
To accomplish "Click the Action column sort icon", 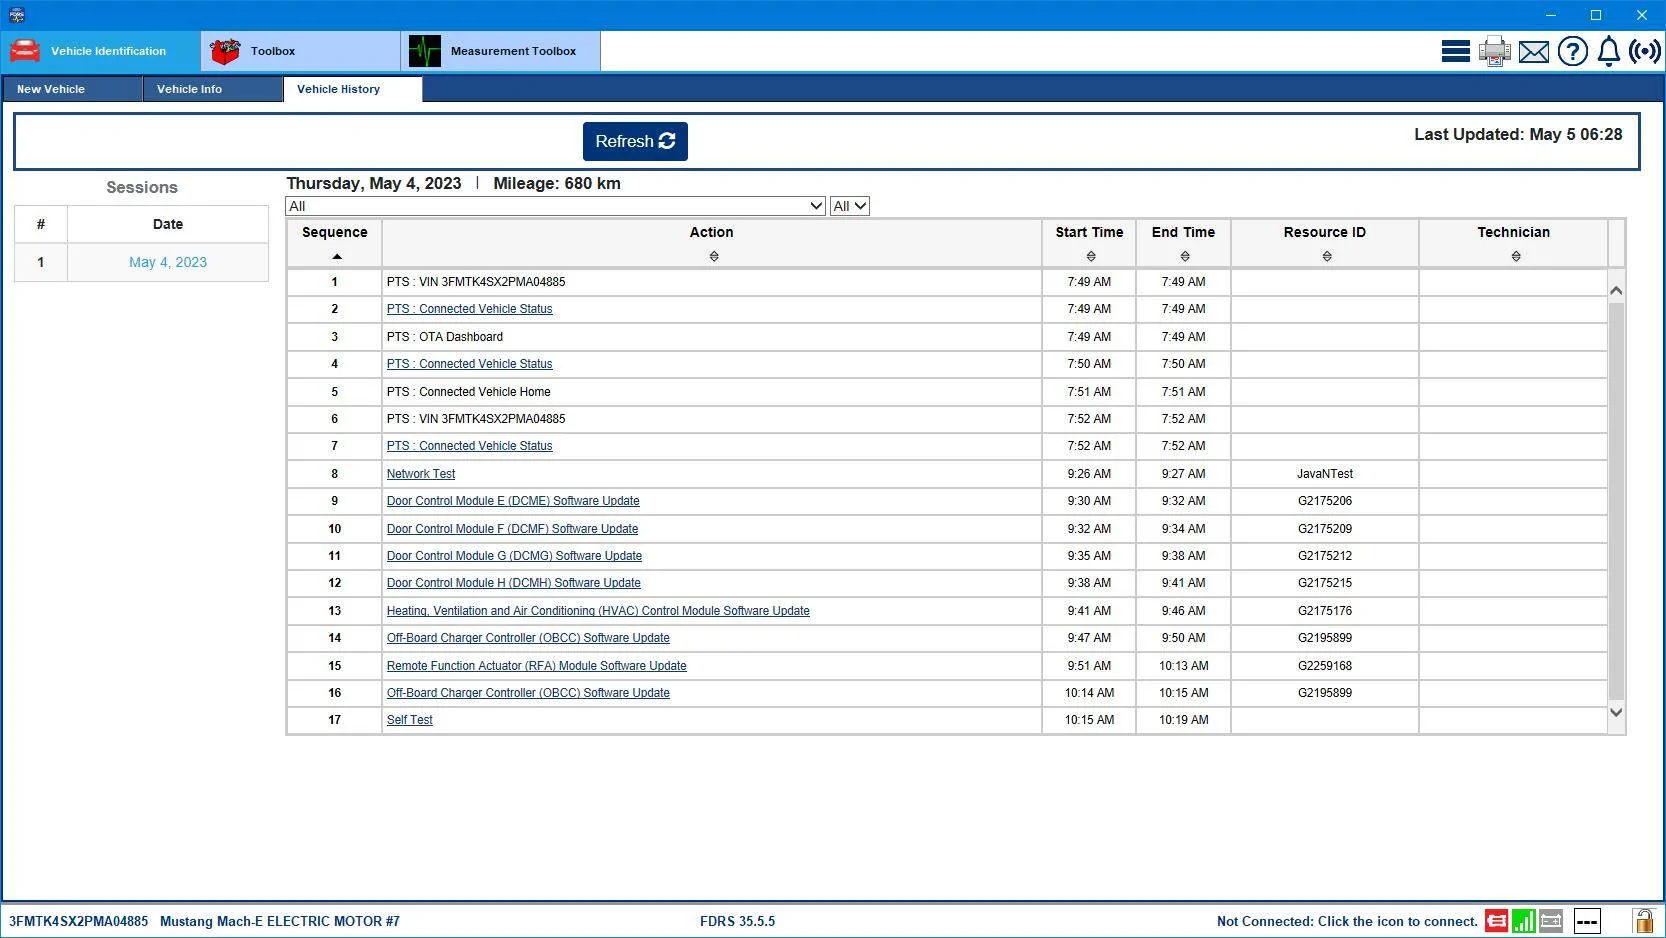I will point(714,257).
